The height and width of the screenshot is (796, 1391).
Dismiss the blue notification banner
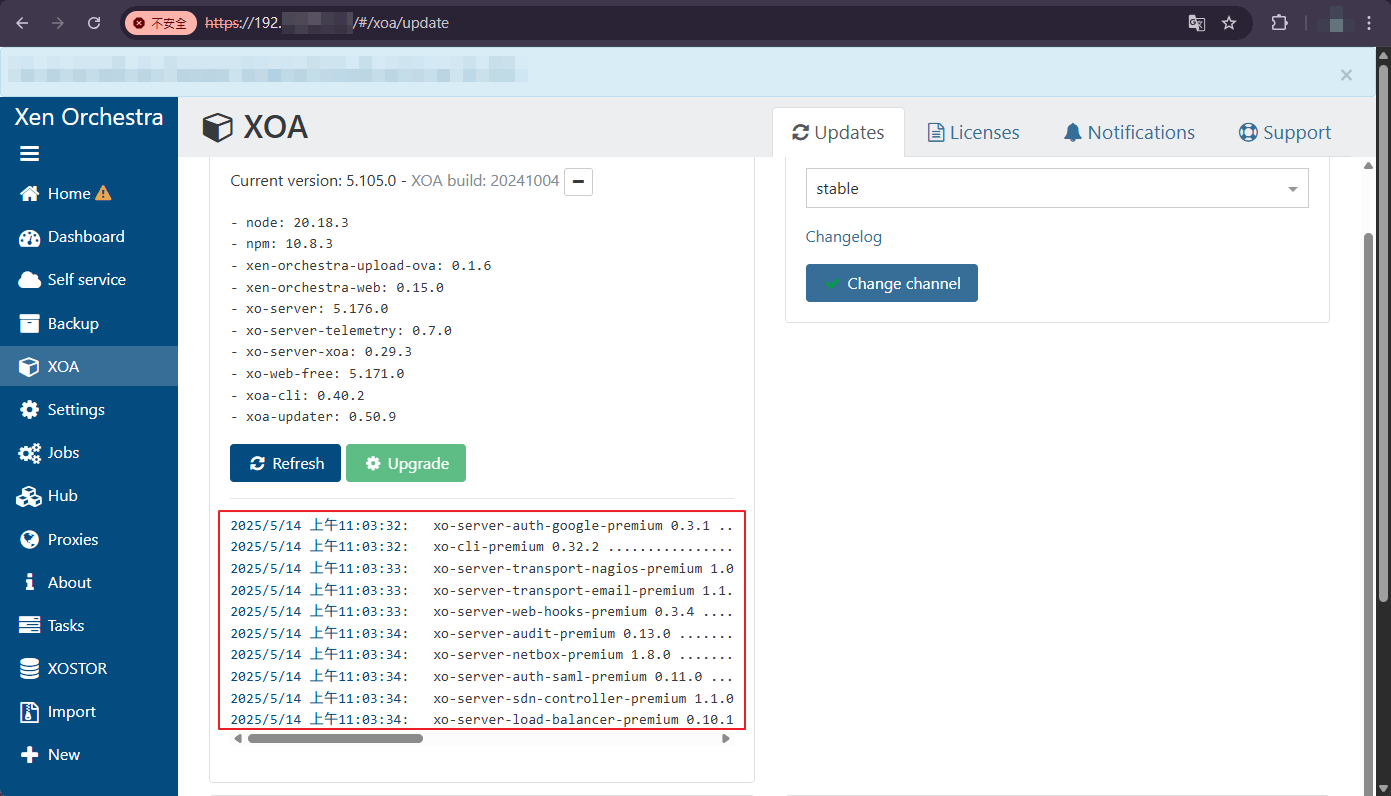(1346, 75)
